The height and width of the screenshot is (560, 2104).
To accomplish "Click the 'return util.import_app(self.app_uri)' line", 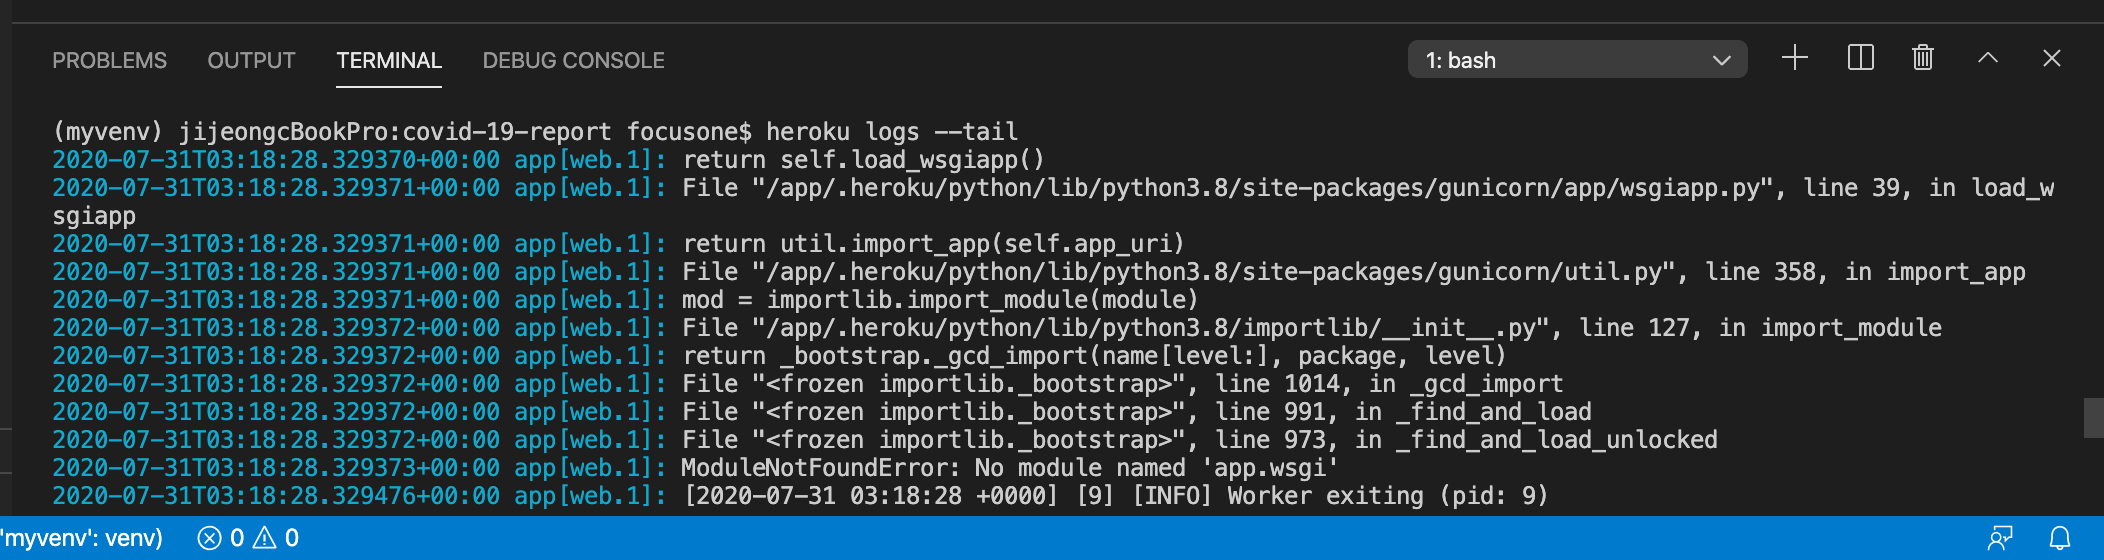I will coord(934,244).
